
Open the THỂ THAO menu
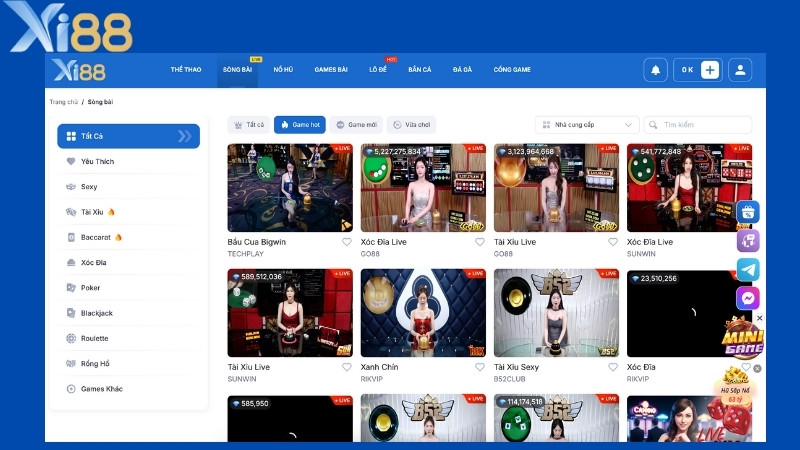coord(186,70)
